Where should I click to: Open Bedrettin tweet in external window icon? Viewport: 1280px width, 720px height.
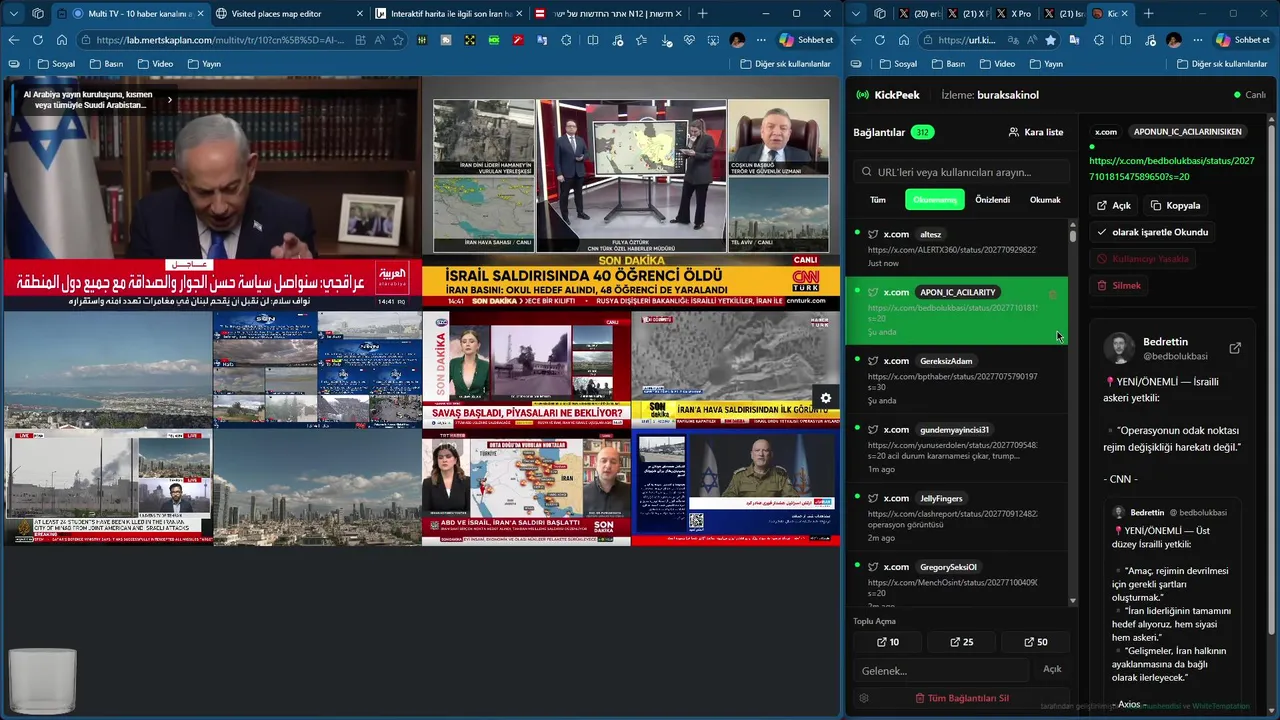[x=1235, y=348]
